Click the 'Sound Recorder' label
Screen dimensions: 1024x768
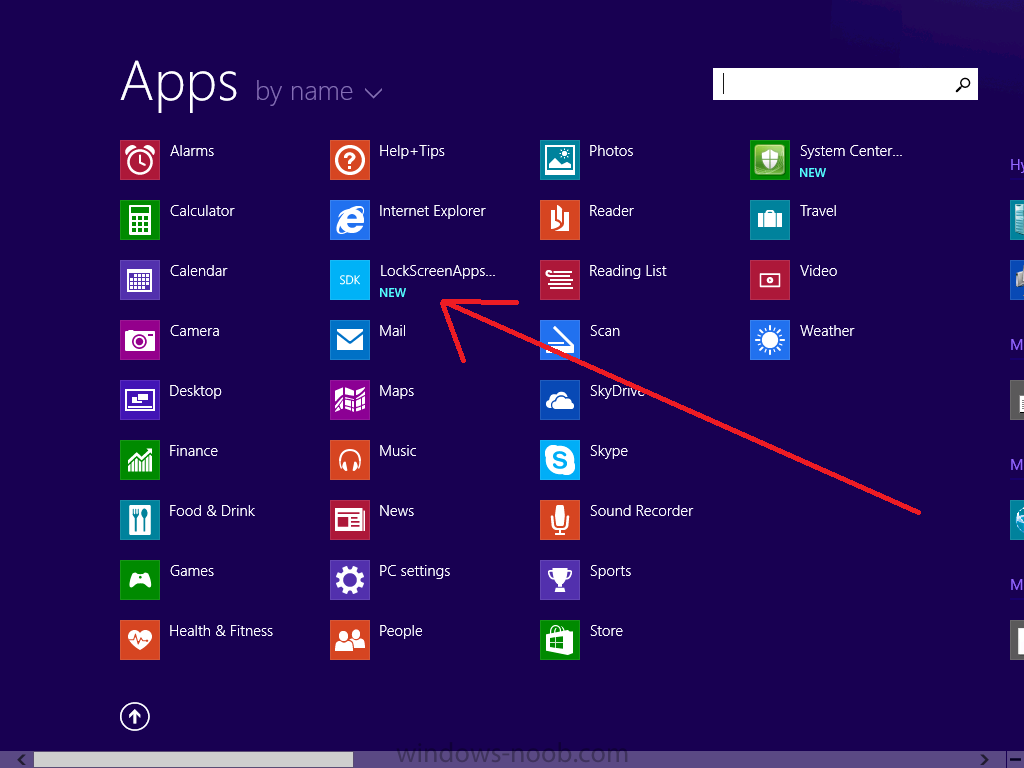[x=641, y=511]
